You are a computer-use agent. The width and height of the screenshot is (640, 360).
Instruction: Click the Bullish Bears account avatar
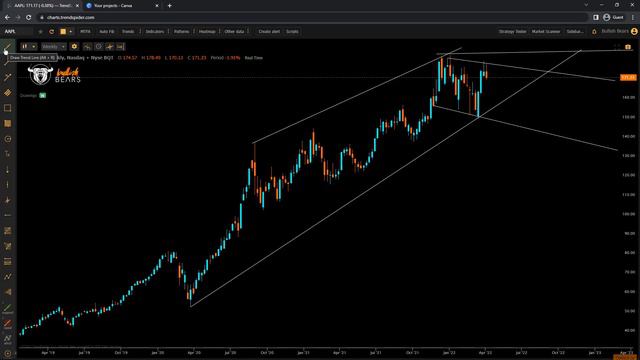coord(634,31)
